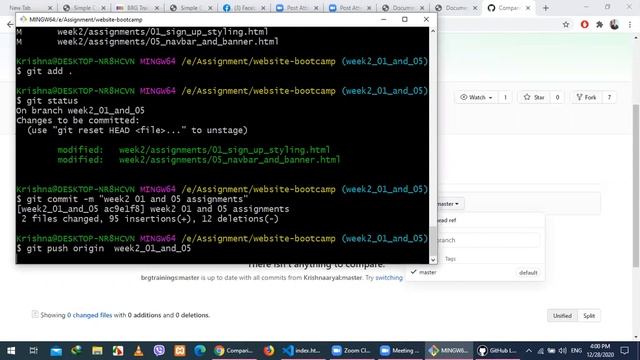Click the watchers count 1

(x=505, y=97)
